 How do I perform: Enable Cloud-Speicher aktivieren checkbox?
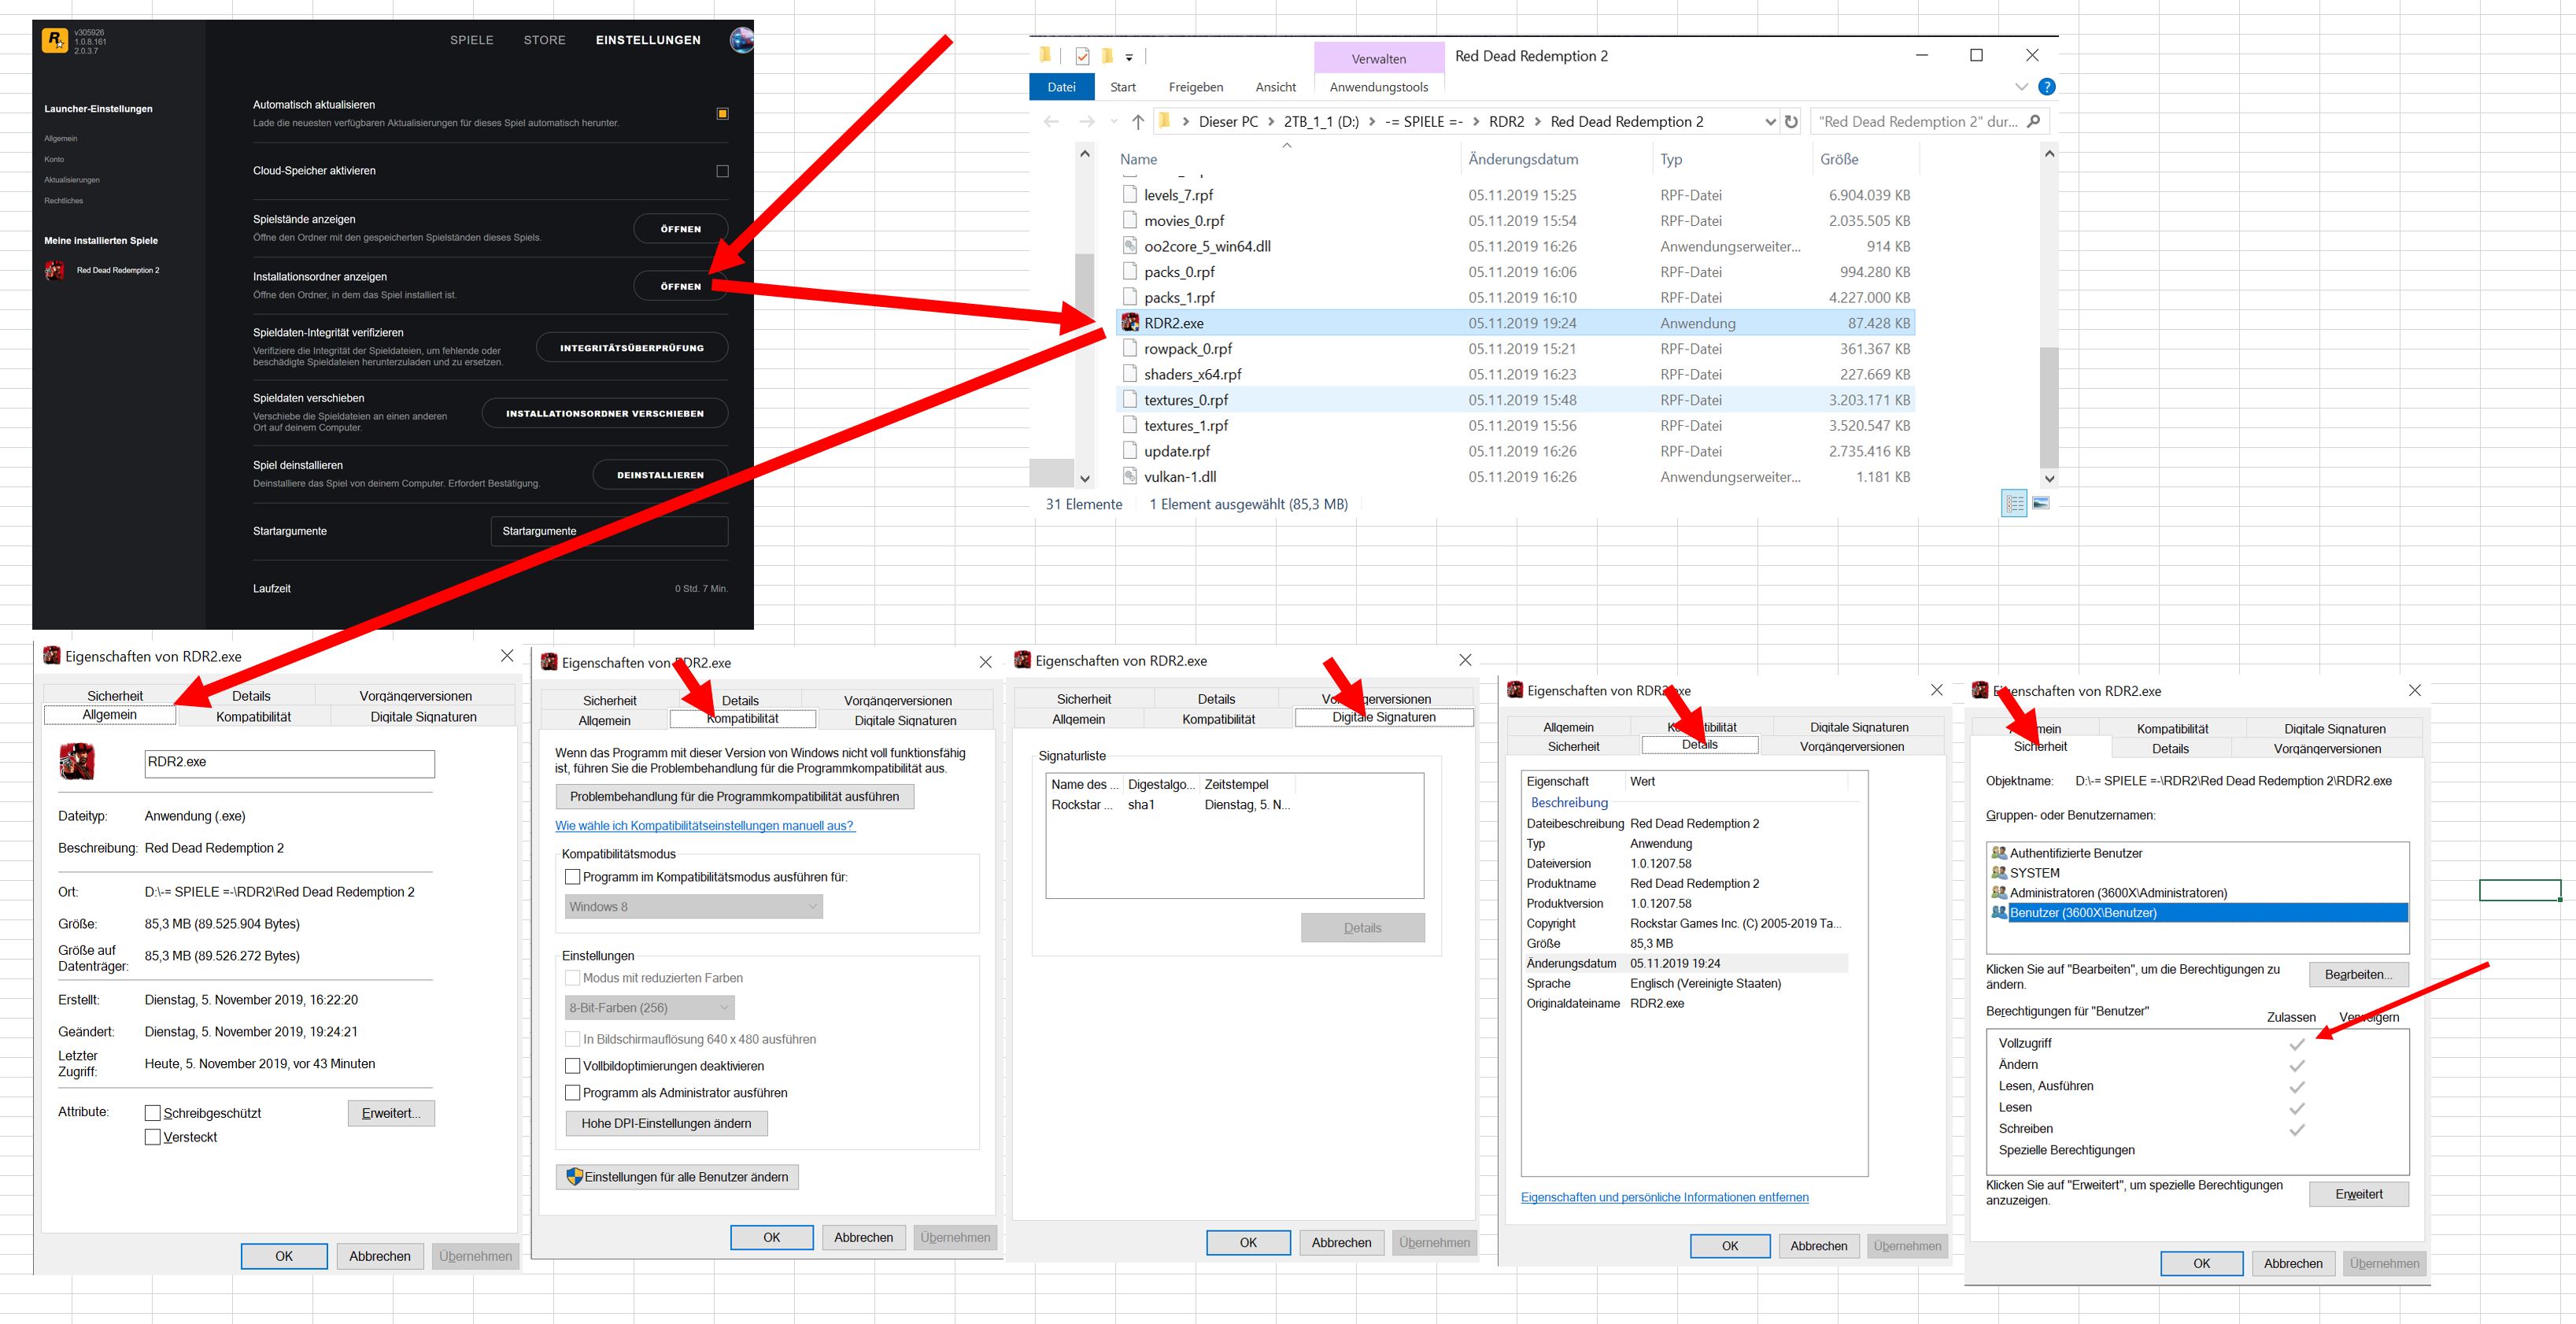pyautogui.click(x=722, y=171)
